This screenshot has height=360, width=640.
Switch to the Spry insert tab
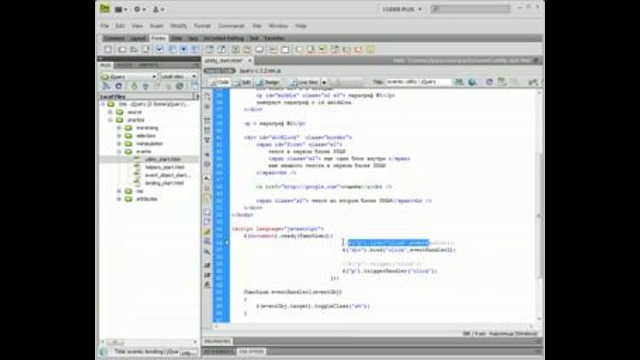coord(193,38)
